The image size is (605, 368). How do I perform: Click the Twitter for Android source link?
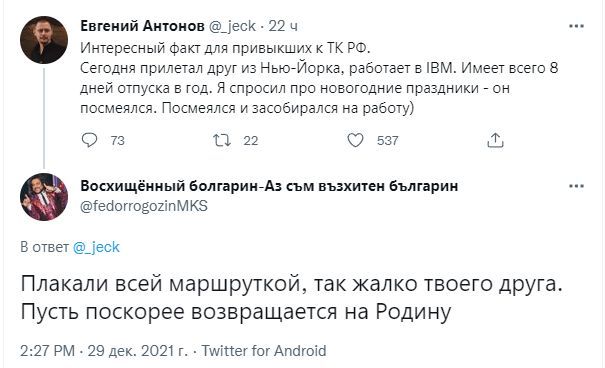point(264,351)
